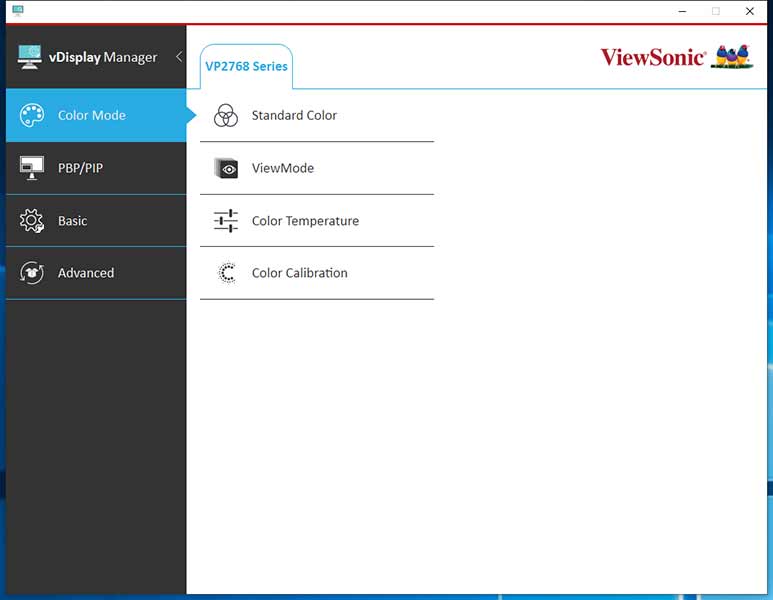Click the vDisplay Manager monitor logo icon

(30, 57)
